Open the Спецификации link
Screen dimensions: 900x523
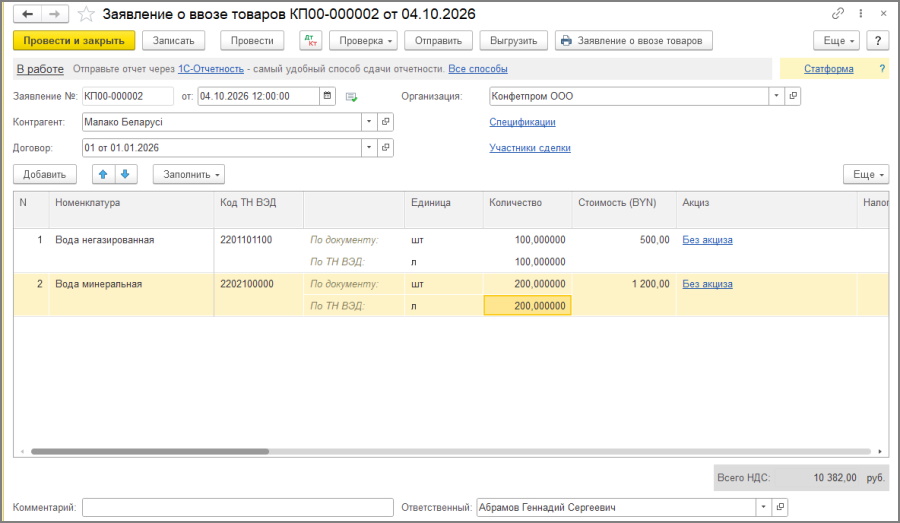(x=522, y=122)
